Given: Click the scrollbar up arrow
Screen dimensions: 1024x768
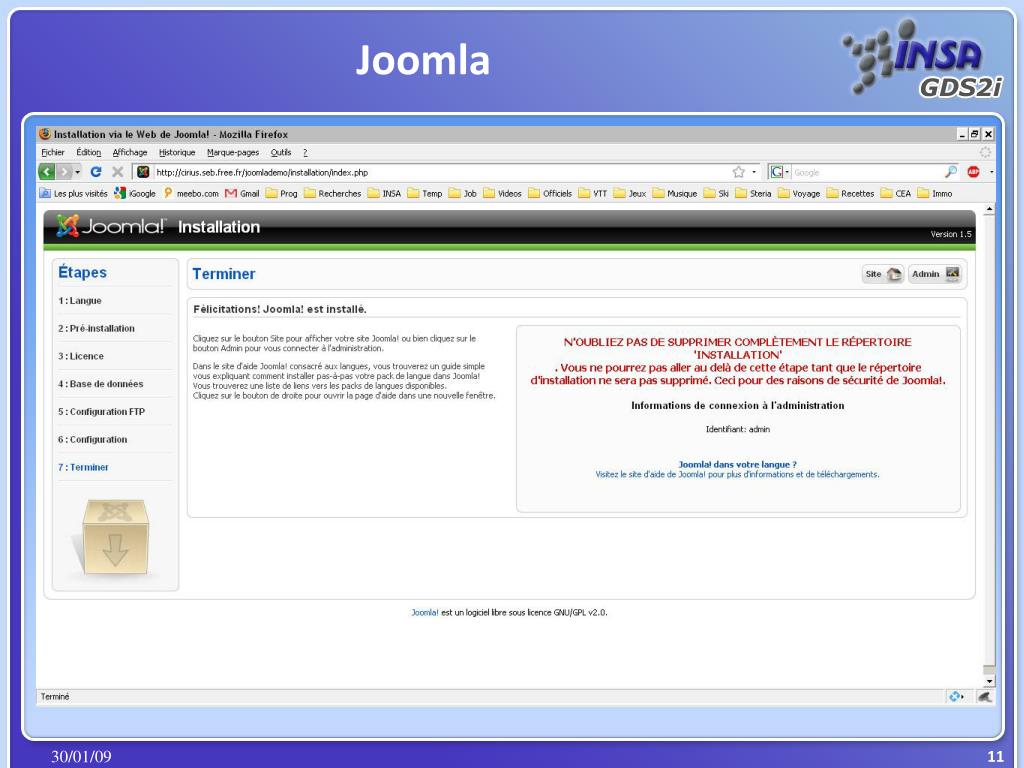Looking at the screenshot, I should (989, 210).
